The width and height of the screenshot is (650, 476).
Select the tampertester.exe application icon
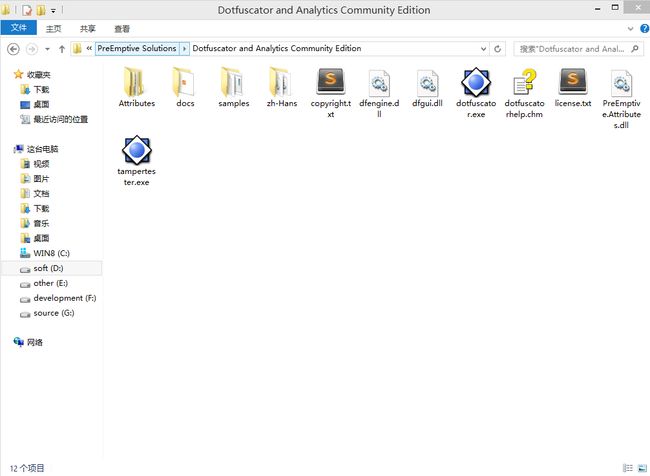coord(137,150)
